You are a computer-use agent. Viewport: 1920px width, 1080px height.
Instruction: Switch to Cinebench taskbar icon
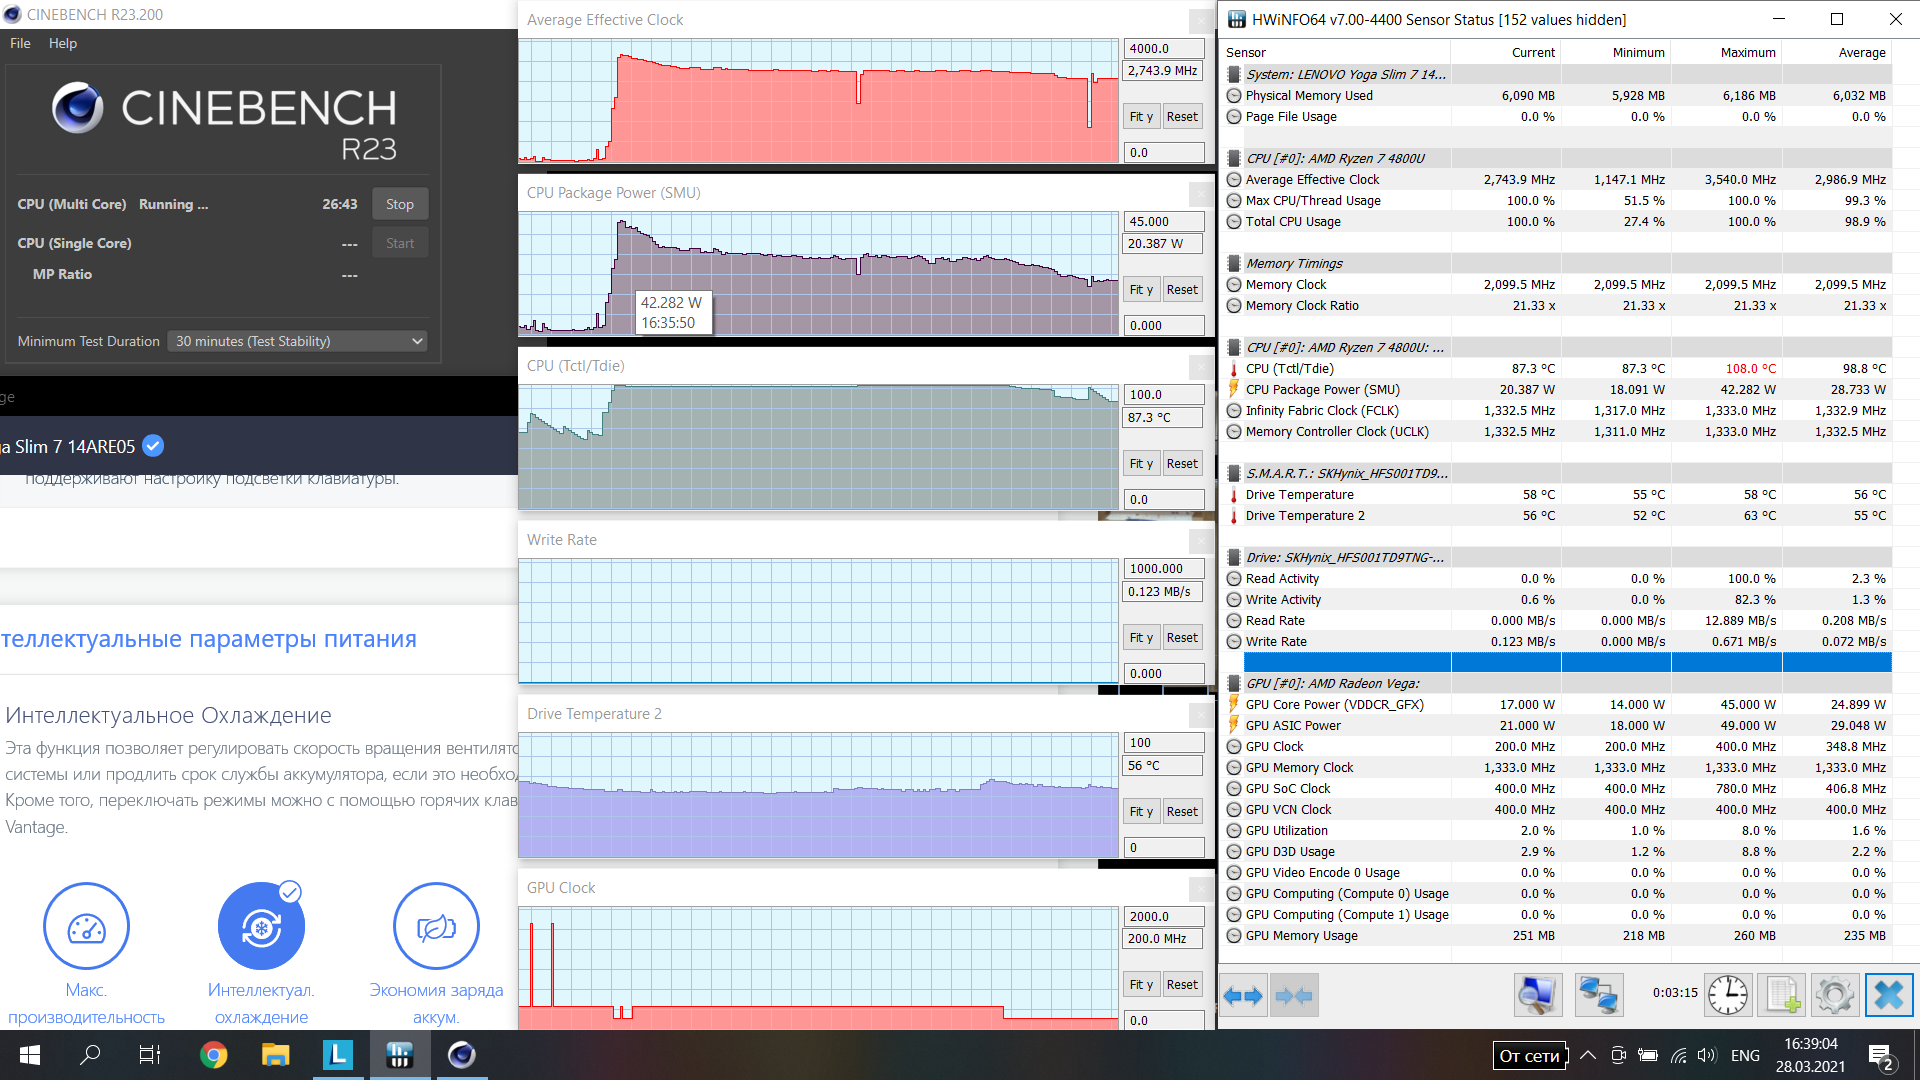[x=462, y=1055]
